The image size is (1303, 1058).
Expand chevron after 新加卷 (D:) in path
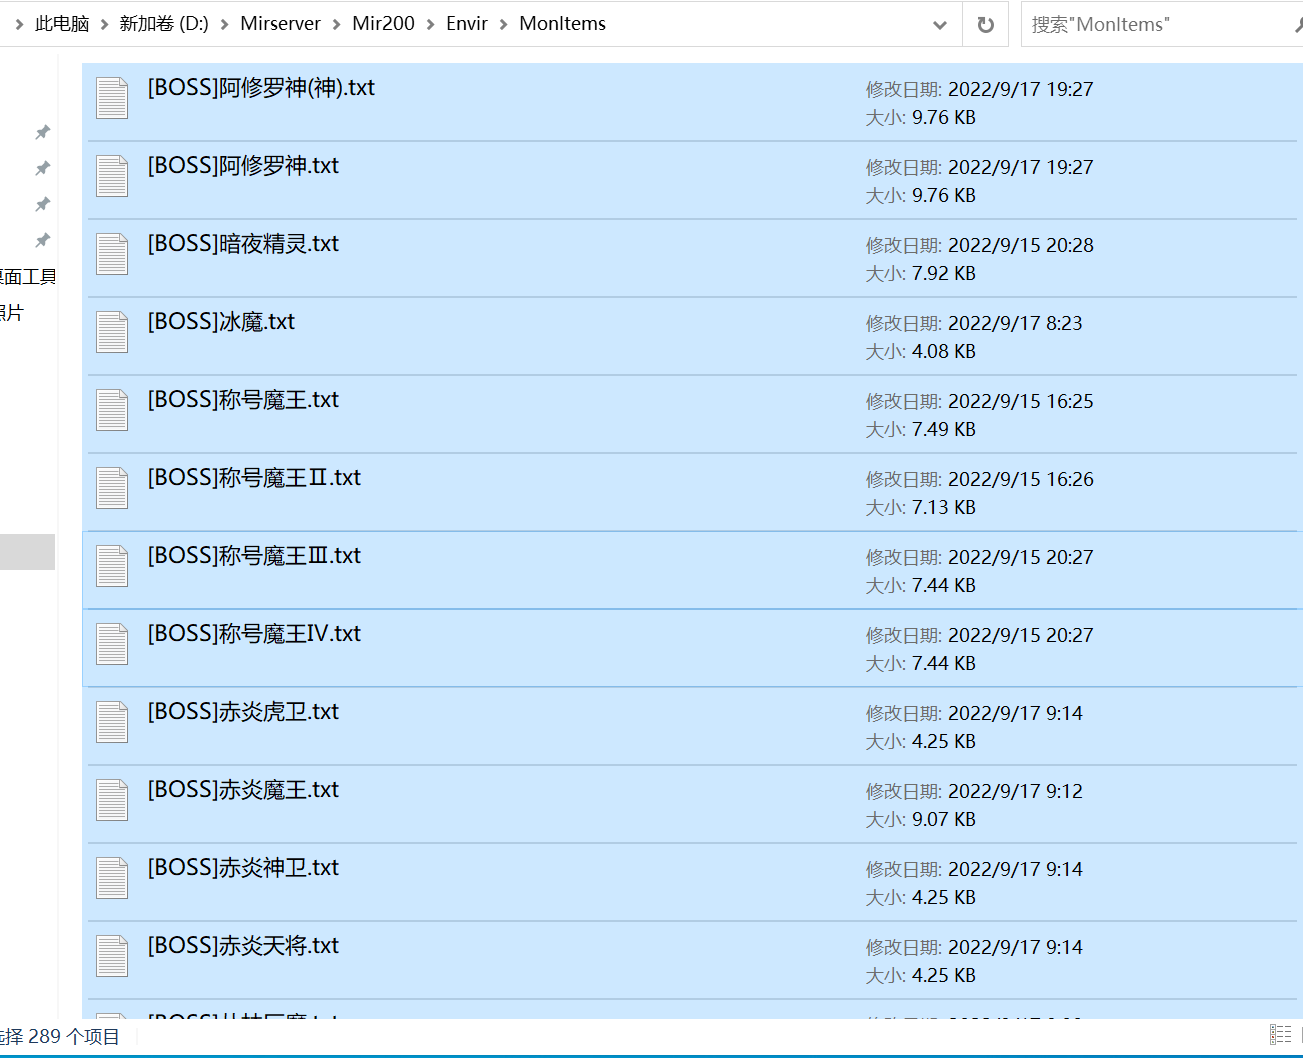coord(225,24)
